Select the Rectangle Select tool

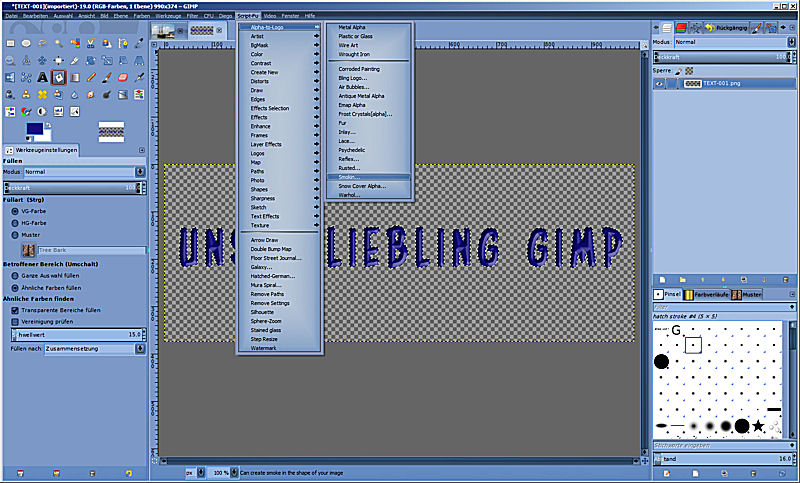[x=10, y=44]
